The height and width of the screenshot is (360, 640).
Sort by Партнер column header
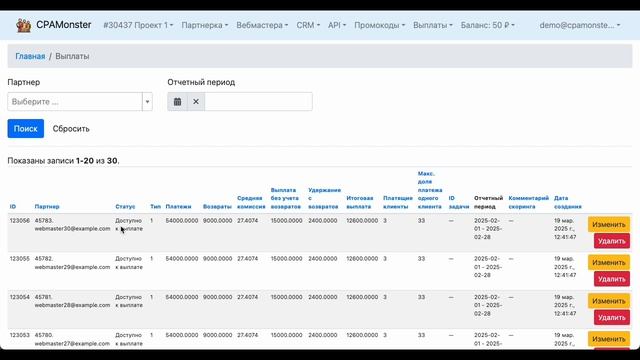pos(47,207)
